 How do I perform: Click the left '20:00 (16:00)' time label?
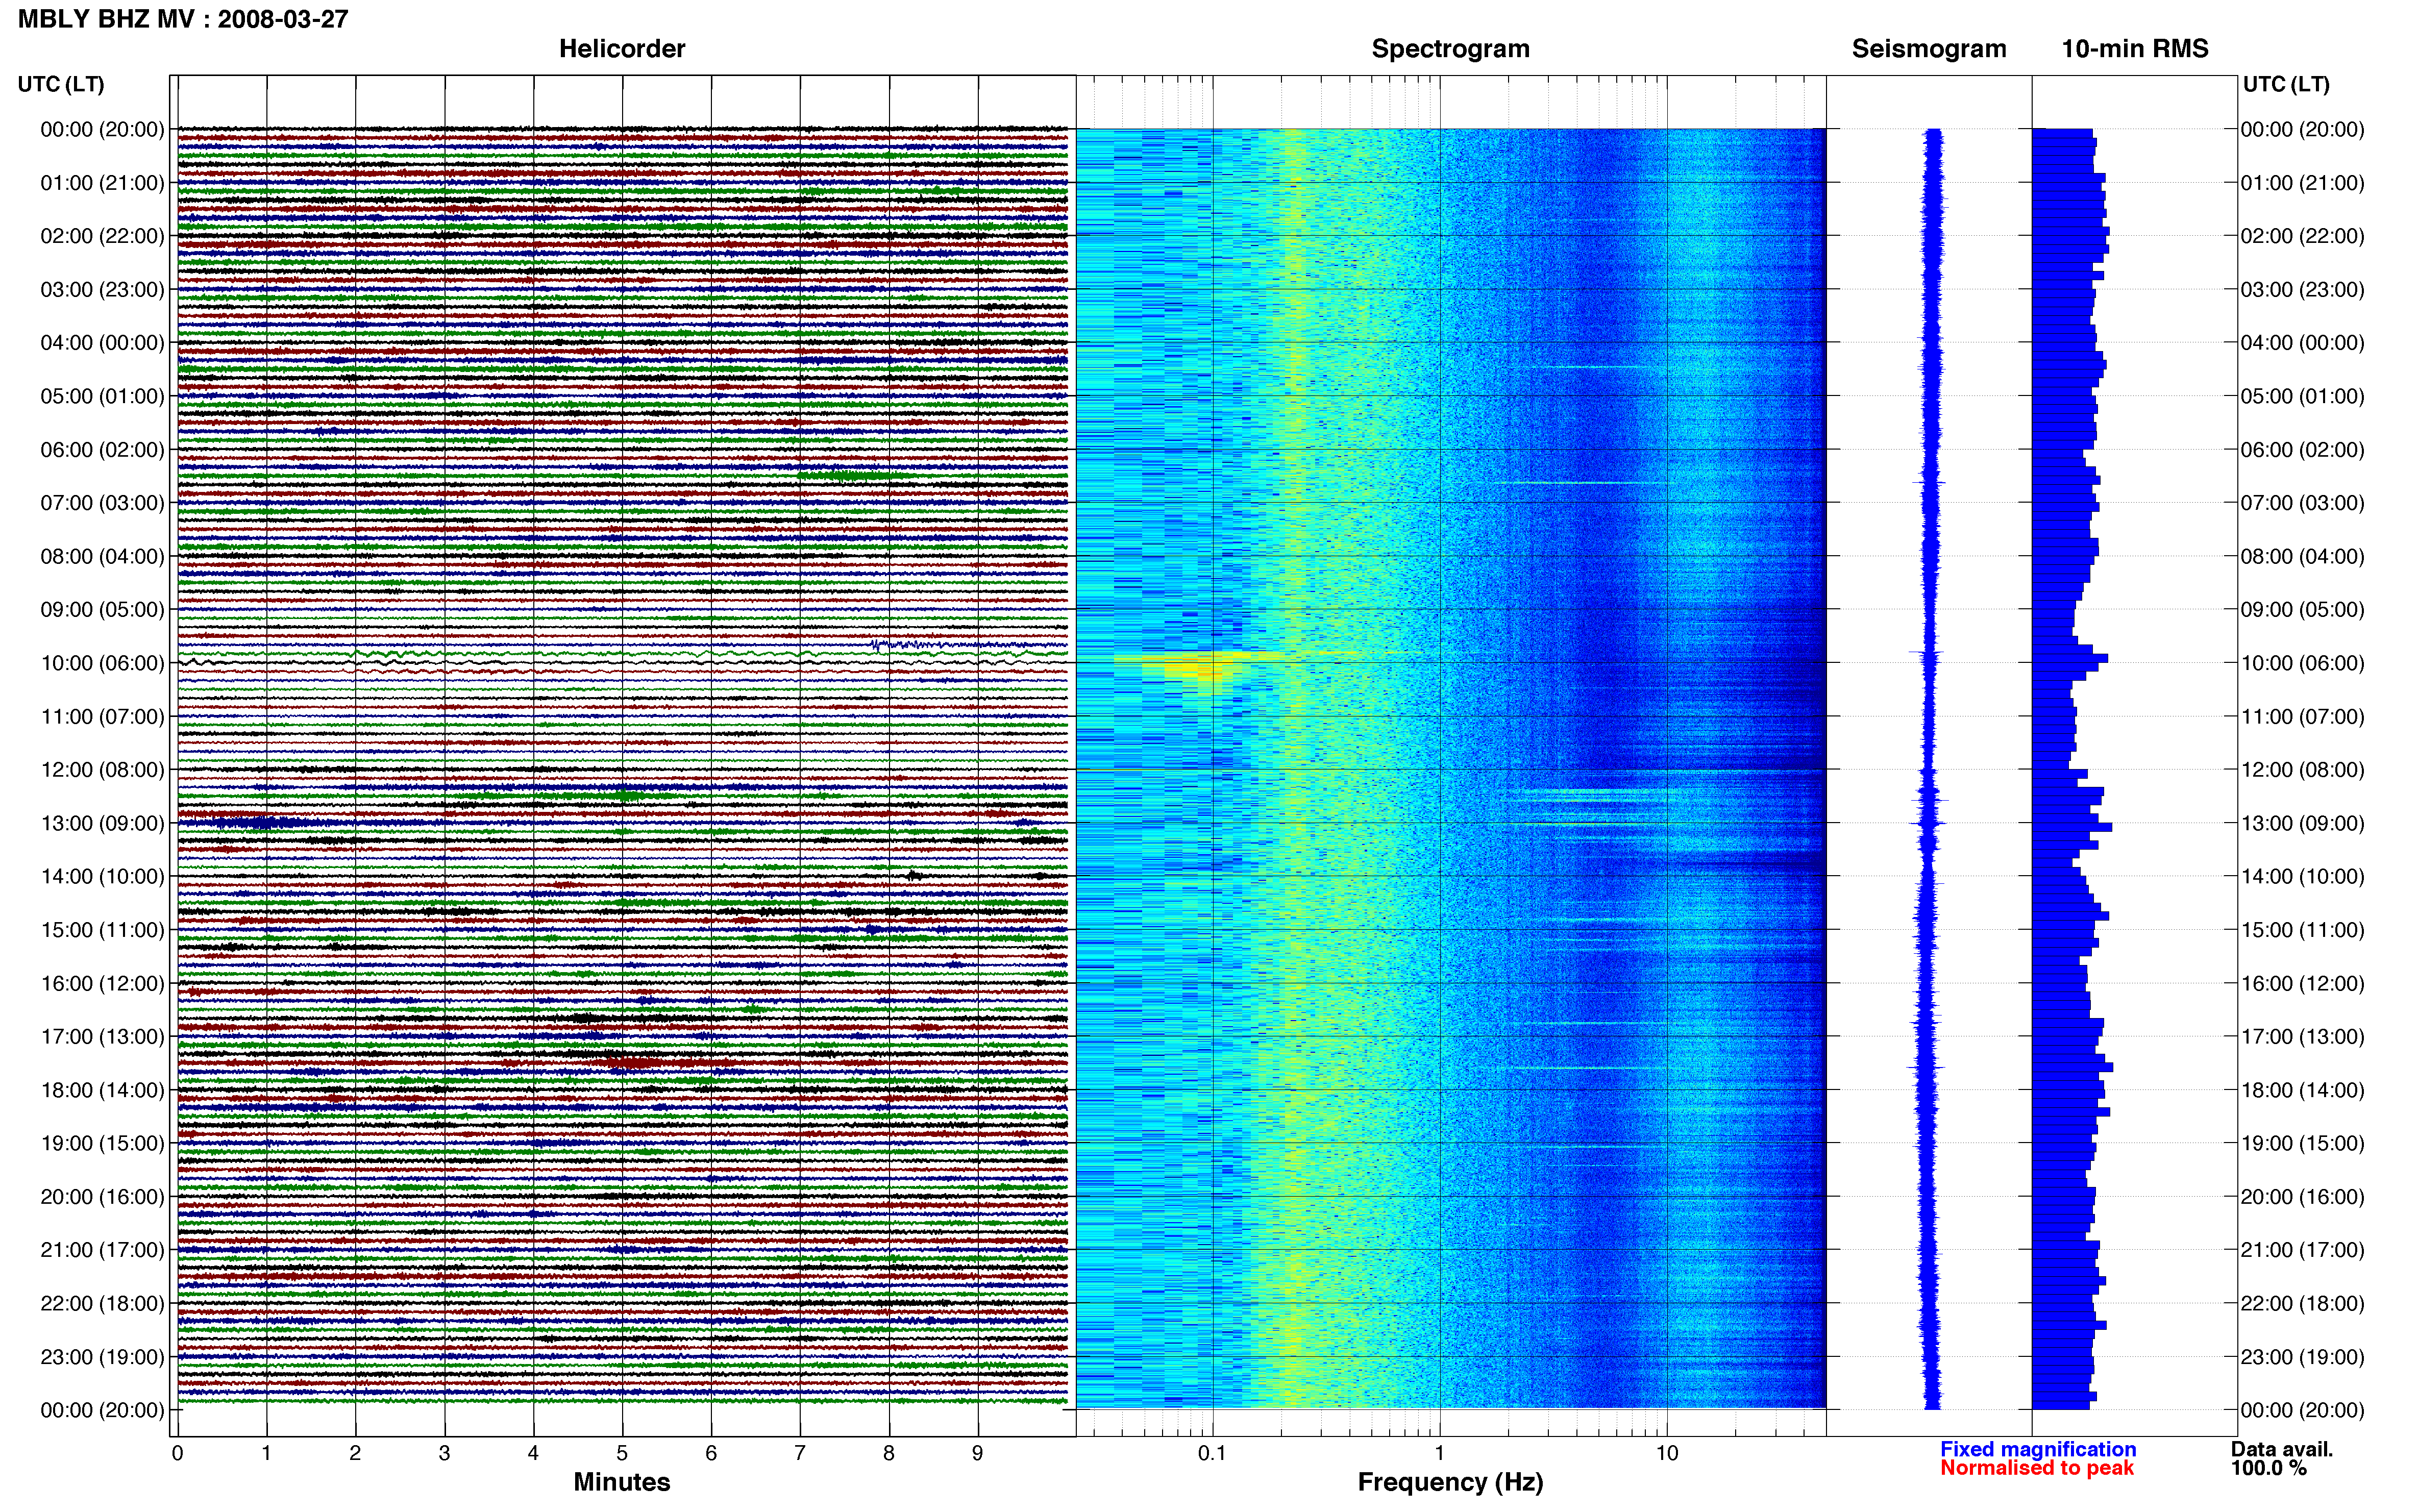pyautogui.click(x=102, y=1197)
